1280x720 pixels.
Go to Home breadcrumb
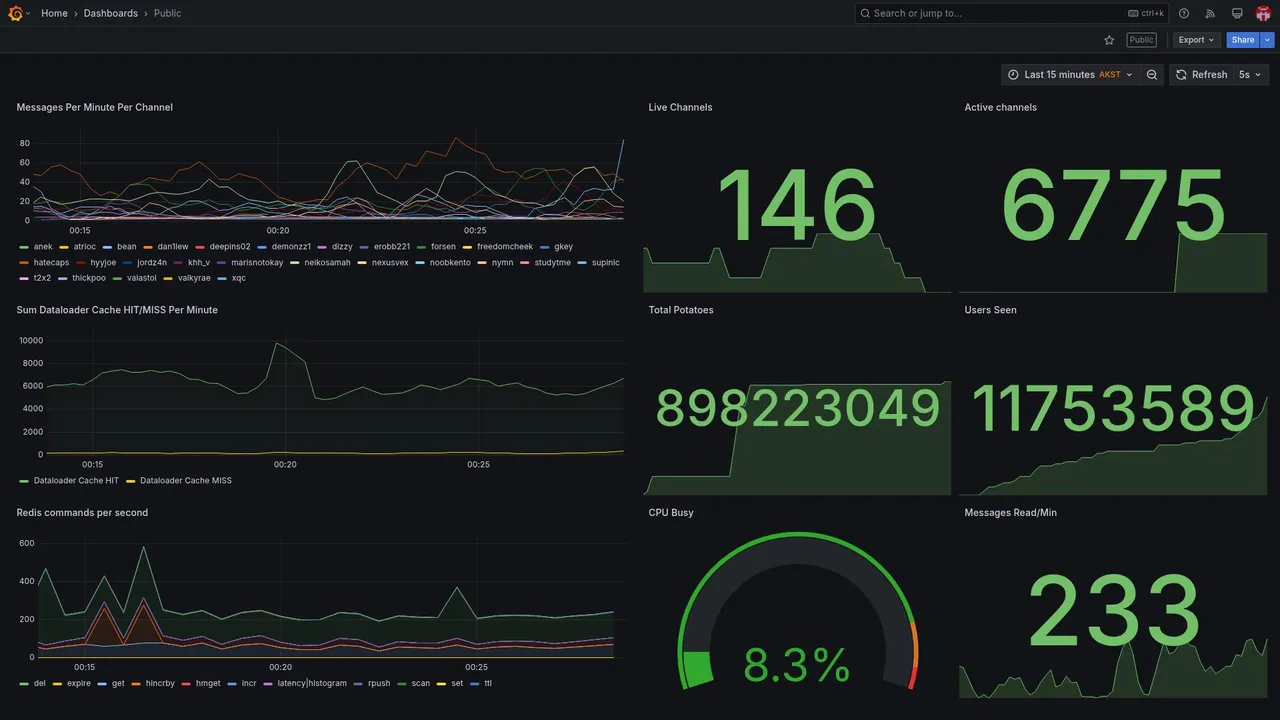54,13
